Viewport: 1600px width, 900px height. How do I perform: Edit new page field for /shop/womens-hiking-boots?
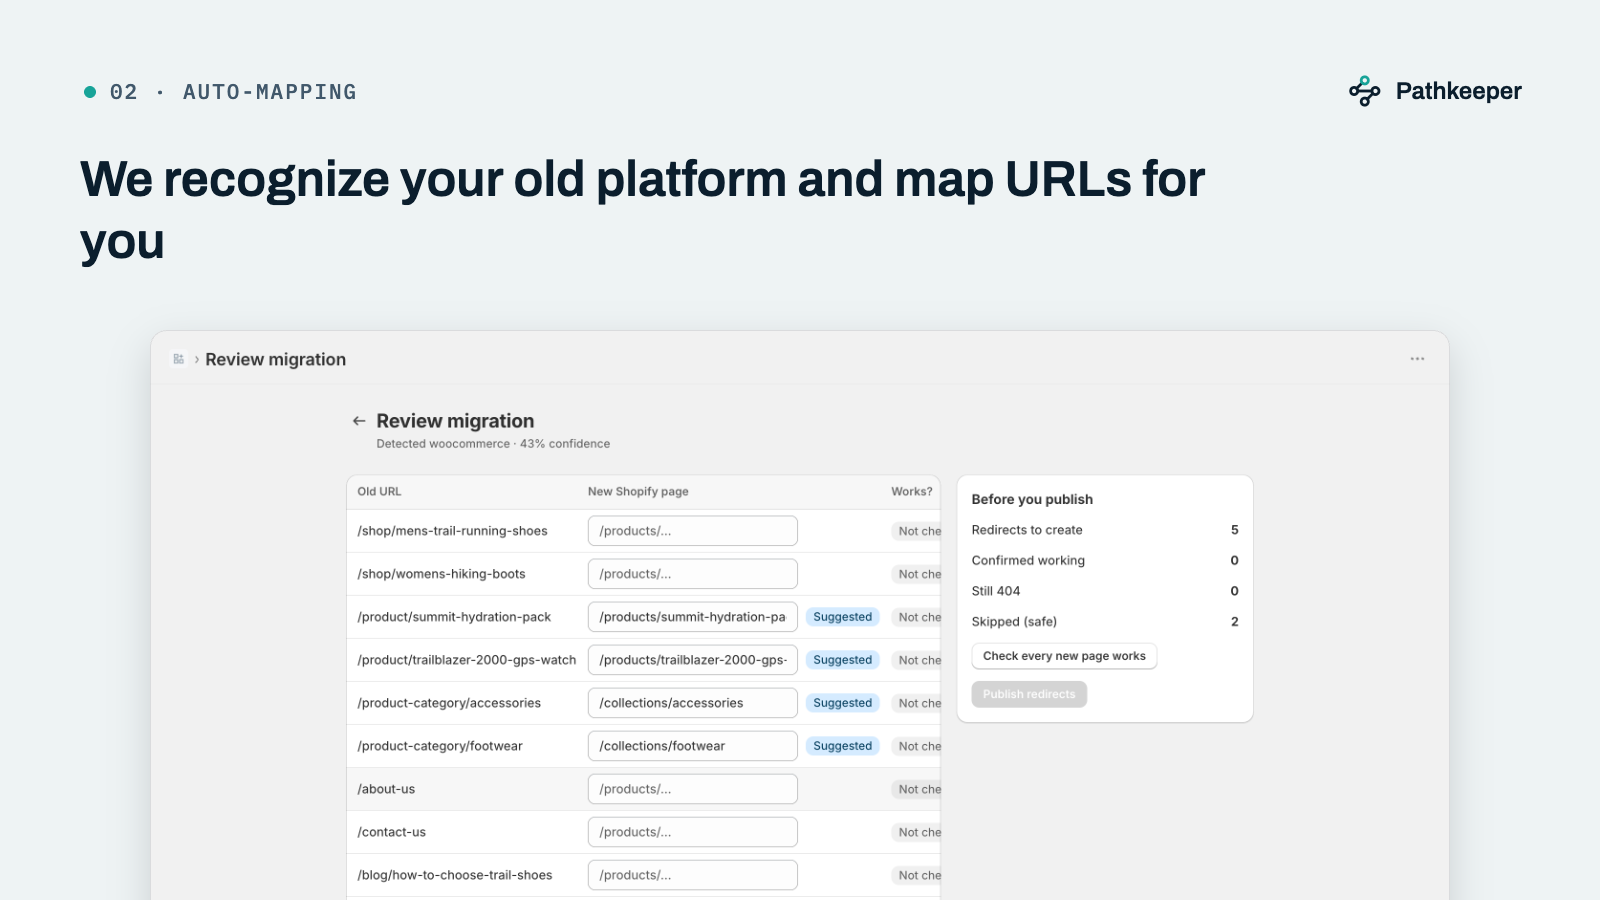click(x=692, y=574)
